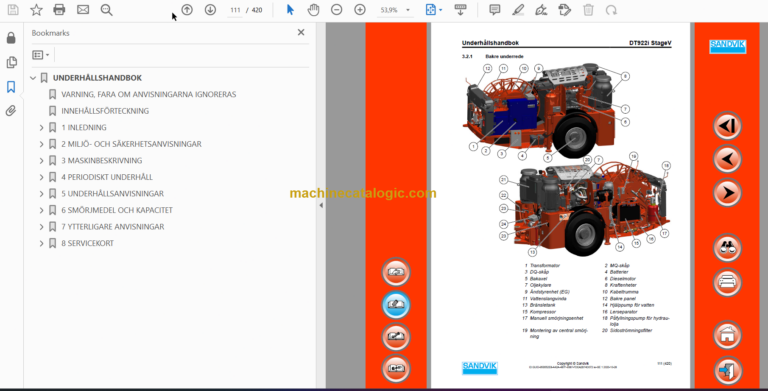Image resolution: width=768 pixels, height=391 pixels.
Task: Activate the Selection arrow tool
Action: (x=290, y=10)
